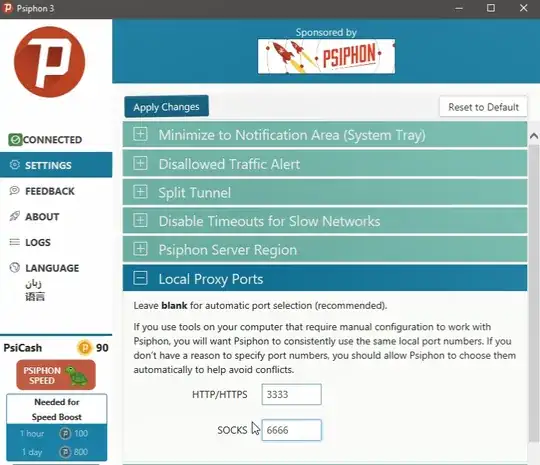Buy the 1 day speed boost
This screenshot has width=540, height=465.
click(x=56, y=452)
